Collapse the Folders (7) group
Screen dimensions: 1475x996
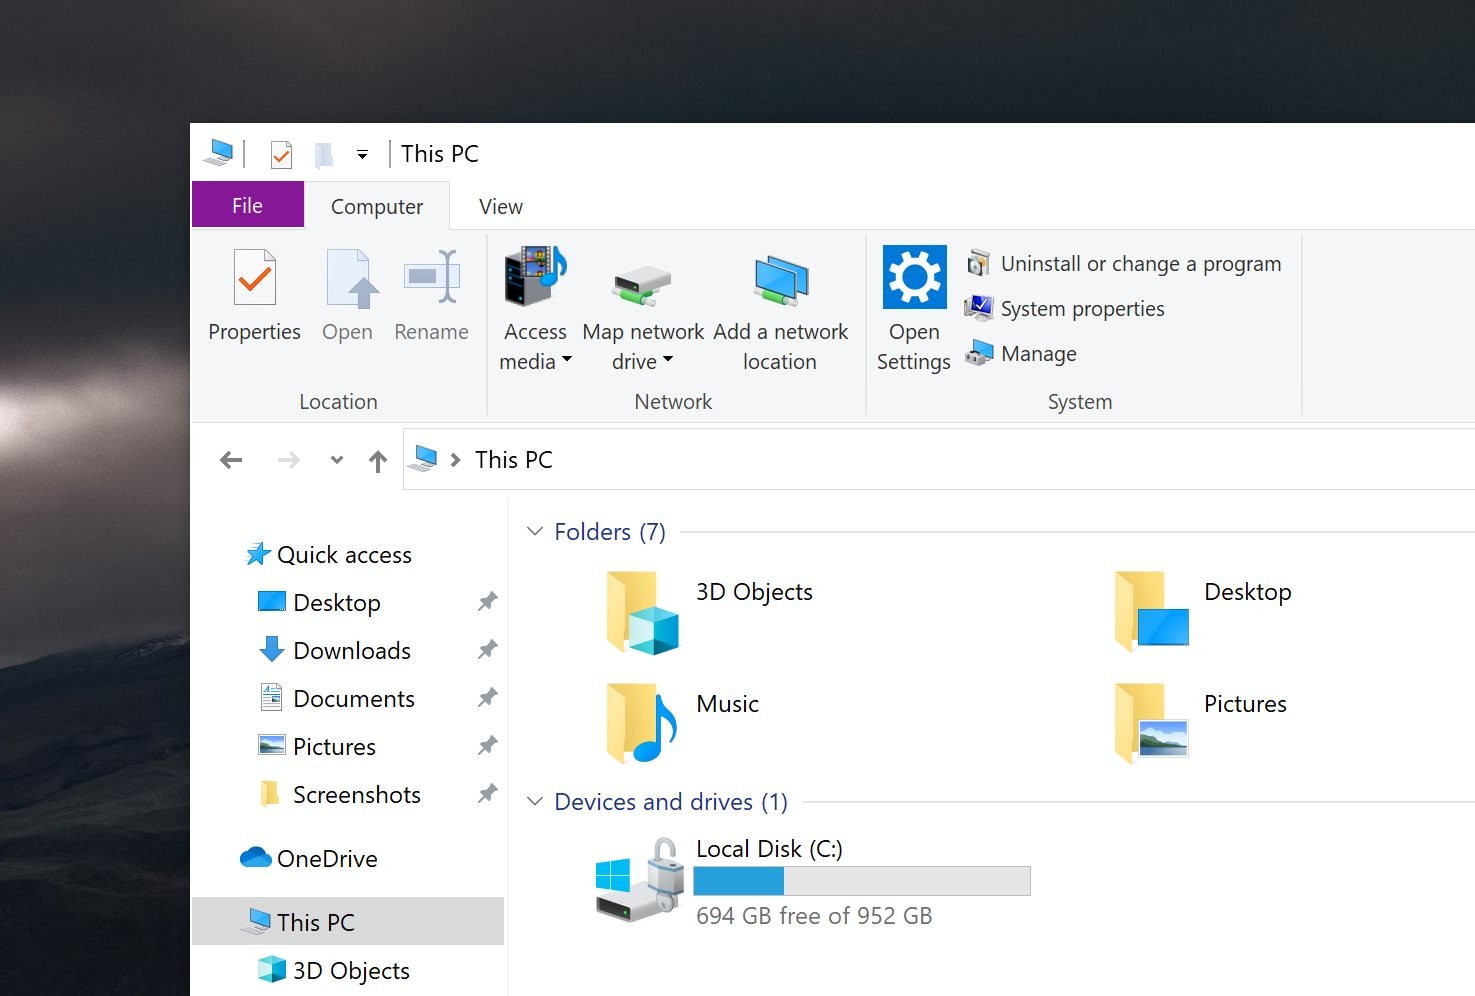(535, 531)
